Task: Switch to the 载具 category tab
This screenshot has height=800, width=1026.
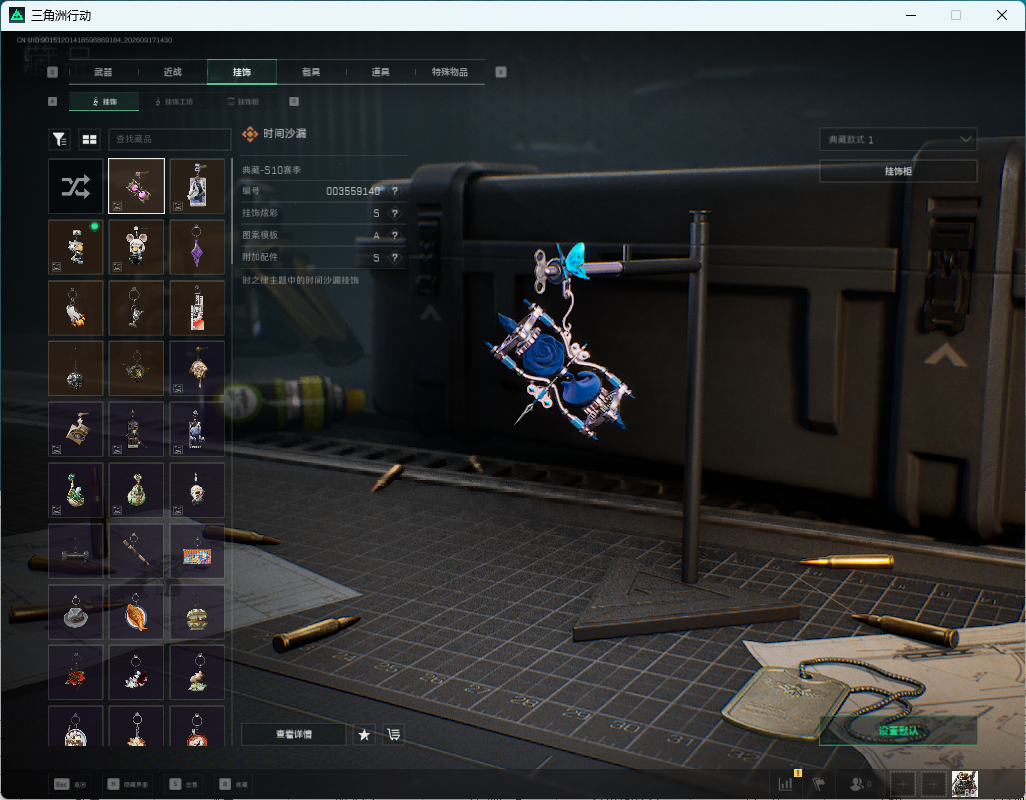Action: (x=311, y=72)
